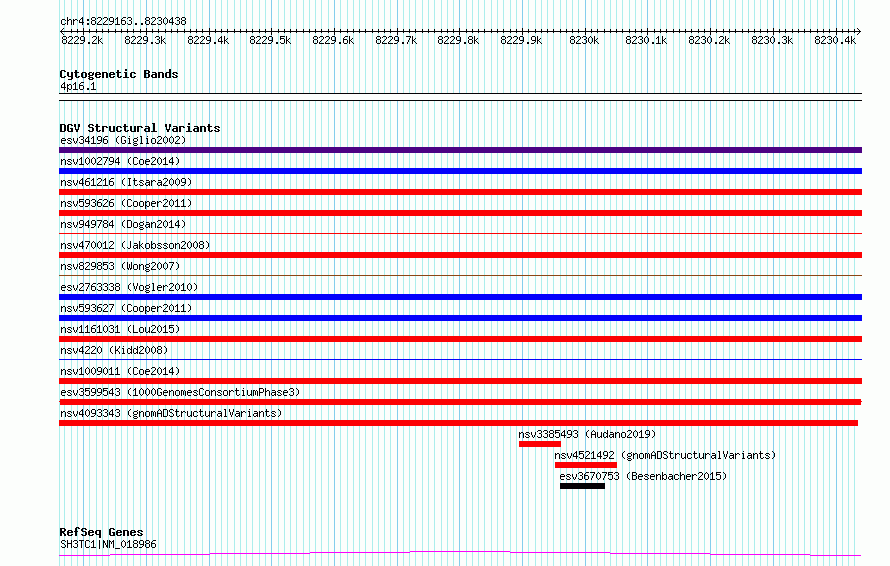Click the blue nsv593627 variant bar
The width and height of the screenshot is (890, 566).
pos(460,318)
